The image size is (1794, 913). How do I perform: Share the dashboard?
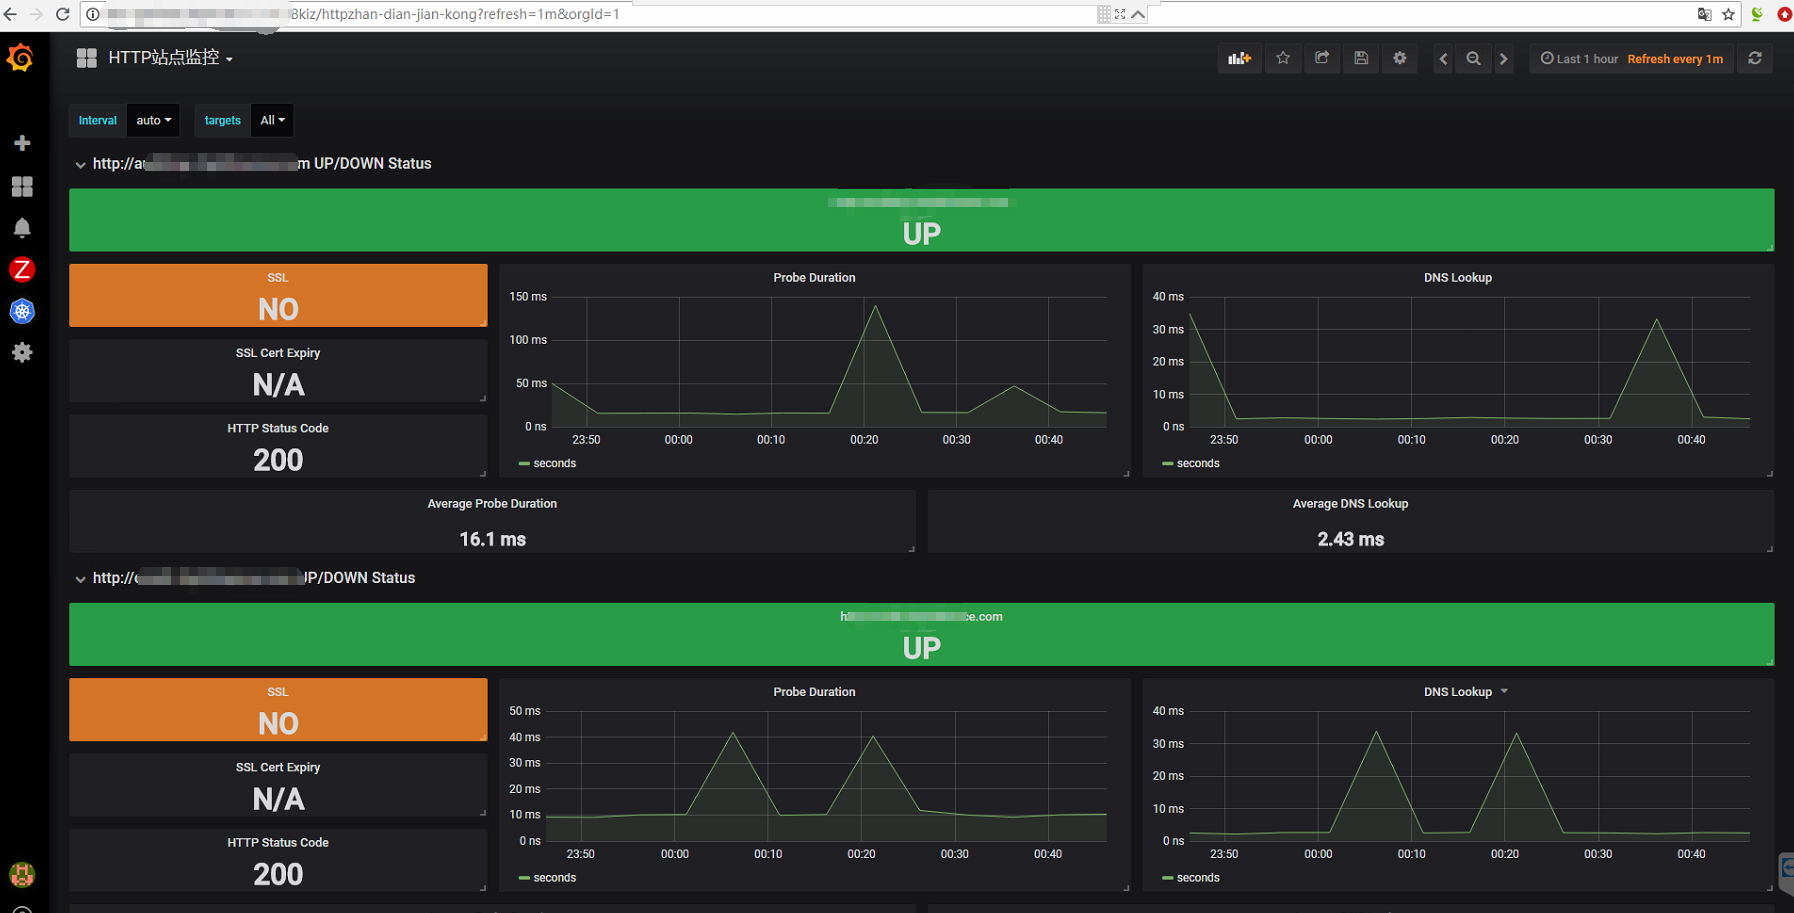(x=1322, y=58)
